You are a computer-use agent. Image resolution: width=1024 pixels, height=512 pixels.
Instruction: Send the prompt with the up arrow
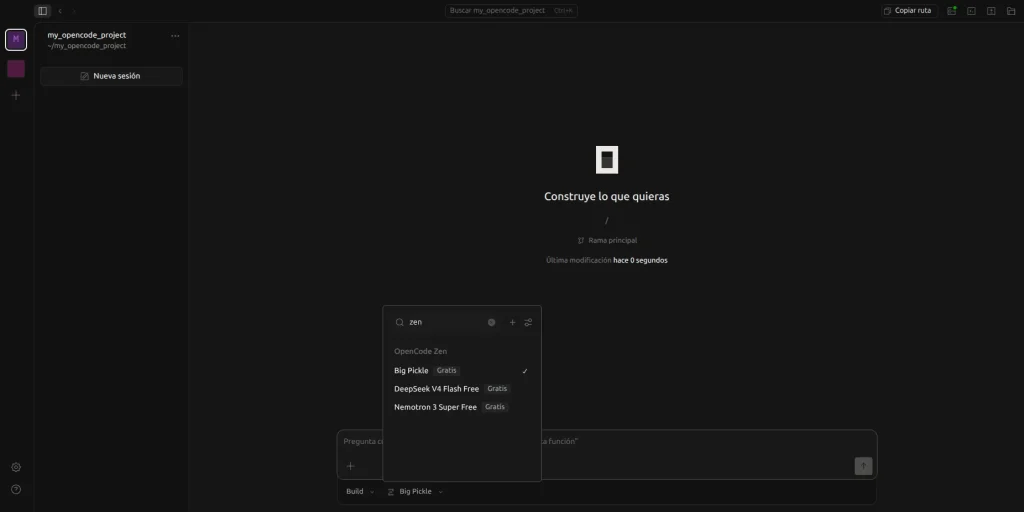coord(863,466)
